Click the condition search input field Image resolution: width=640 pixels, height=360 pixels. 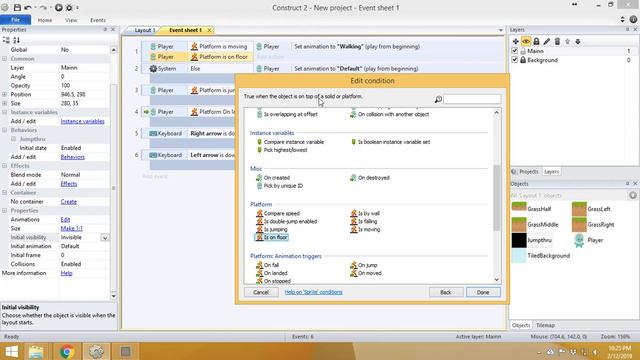click(x=472, y=99)
